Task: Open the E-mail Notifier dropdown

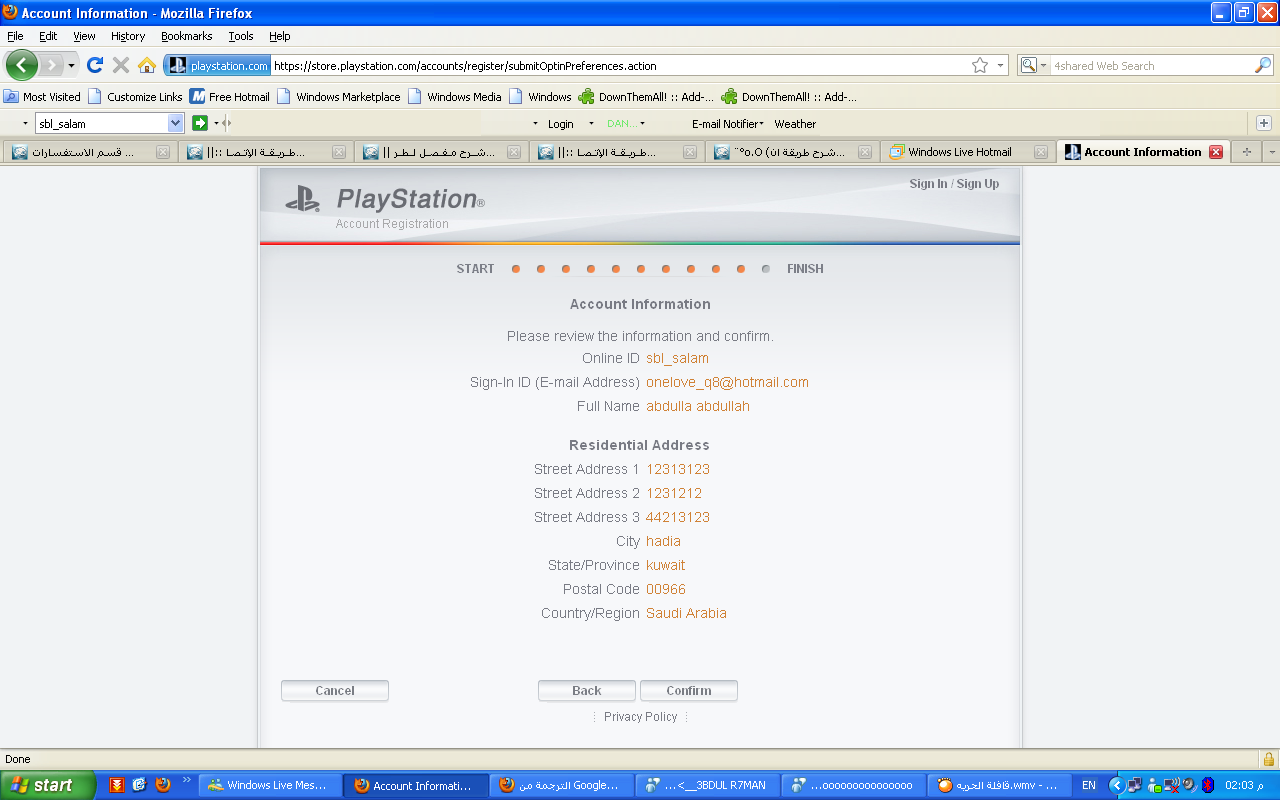Action: [x=727, y=124]
